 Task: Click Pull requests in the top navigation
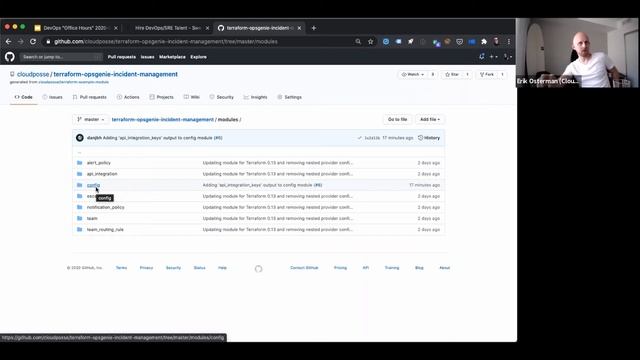[122, 57]
